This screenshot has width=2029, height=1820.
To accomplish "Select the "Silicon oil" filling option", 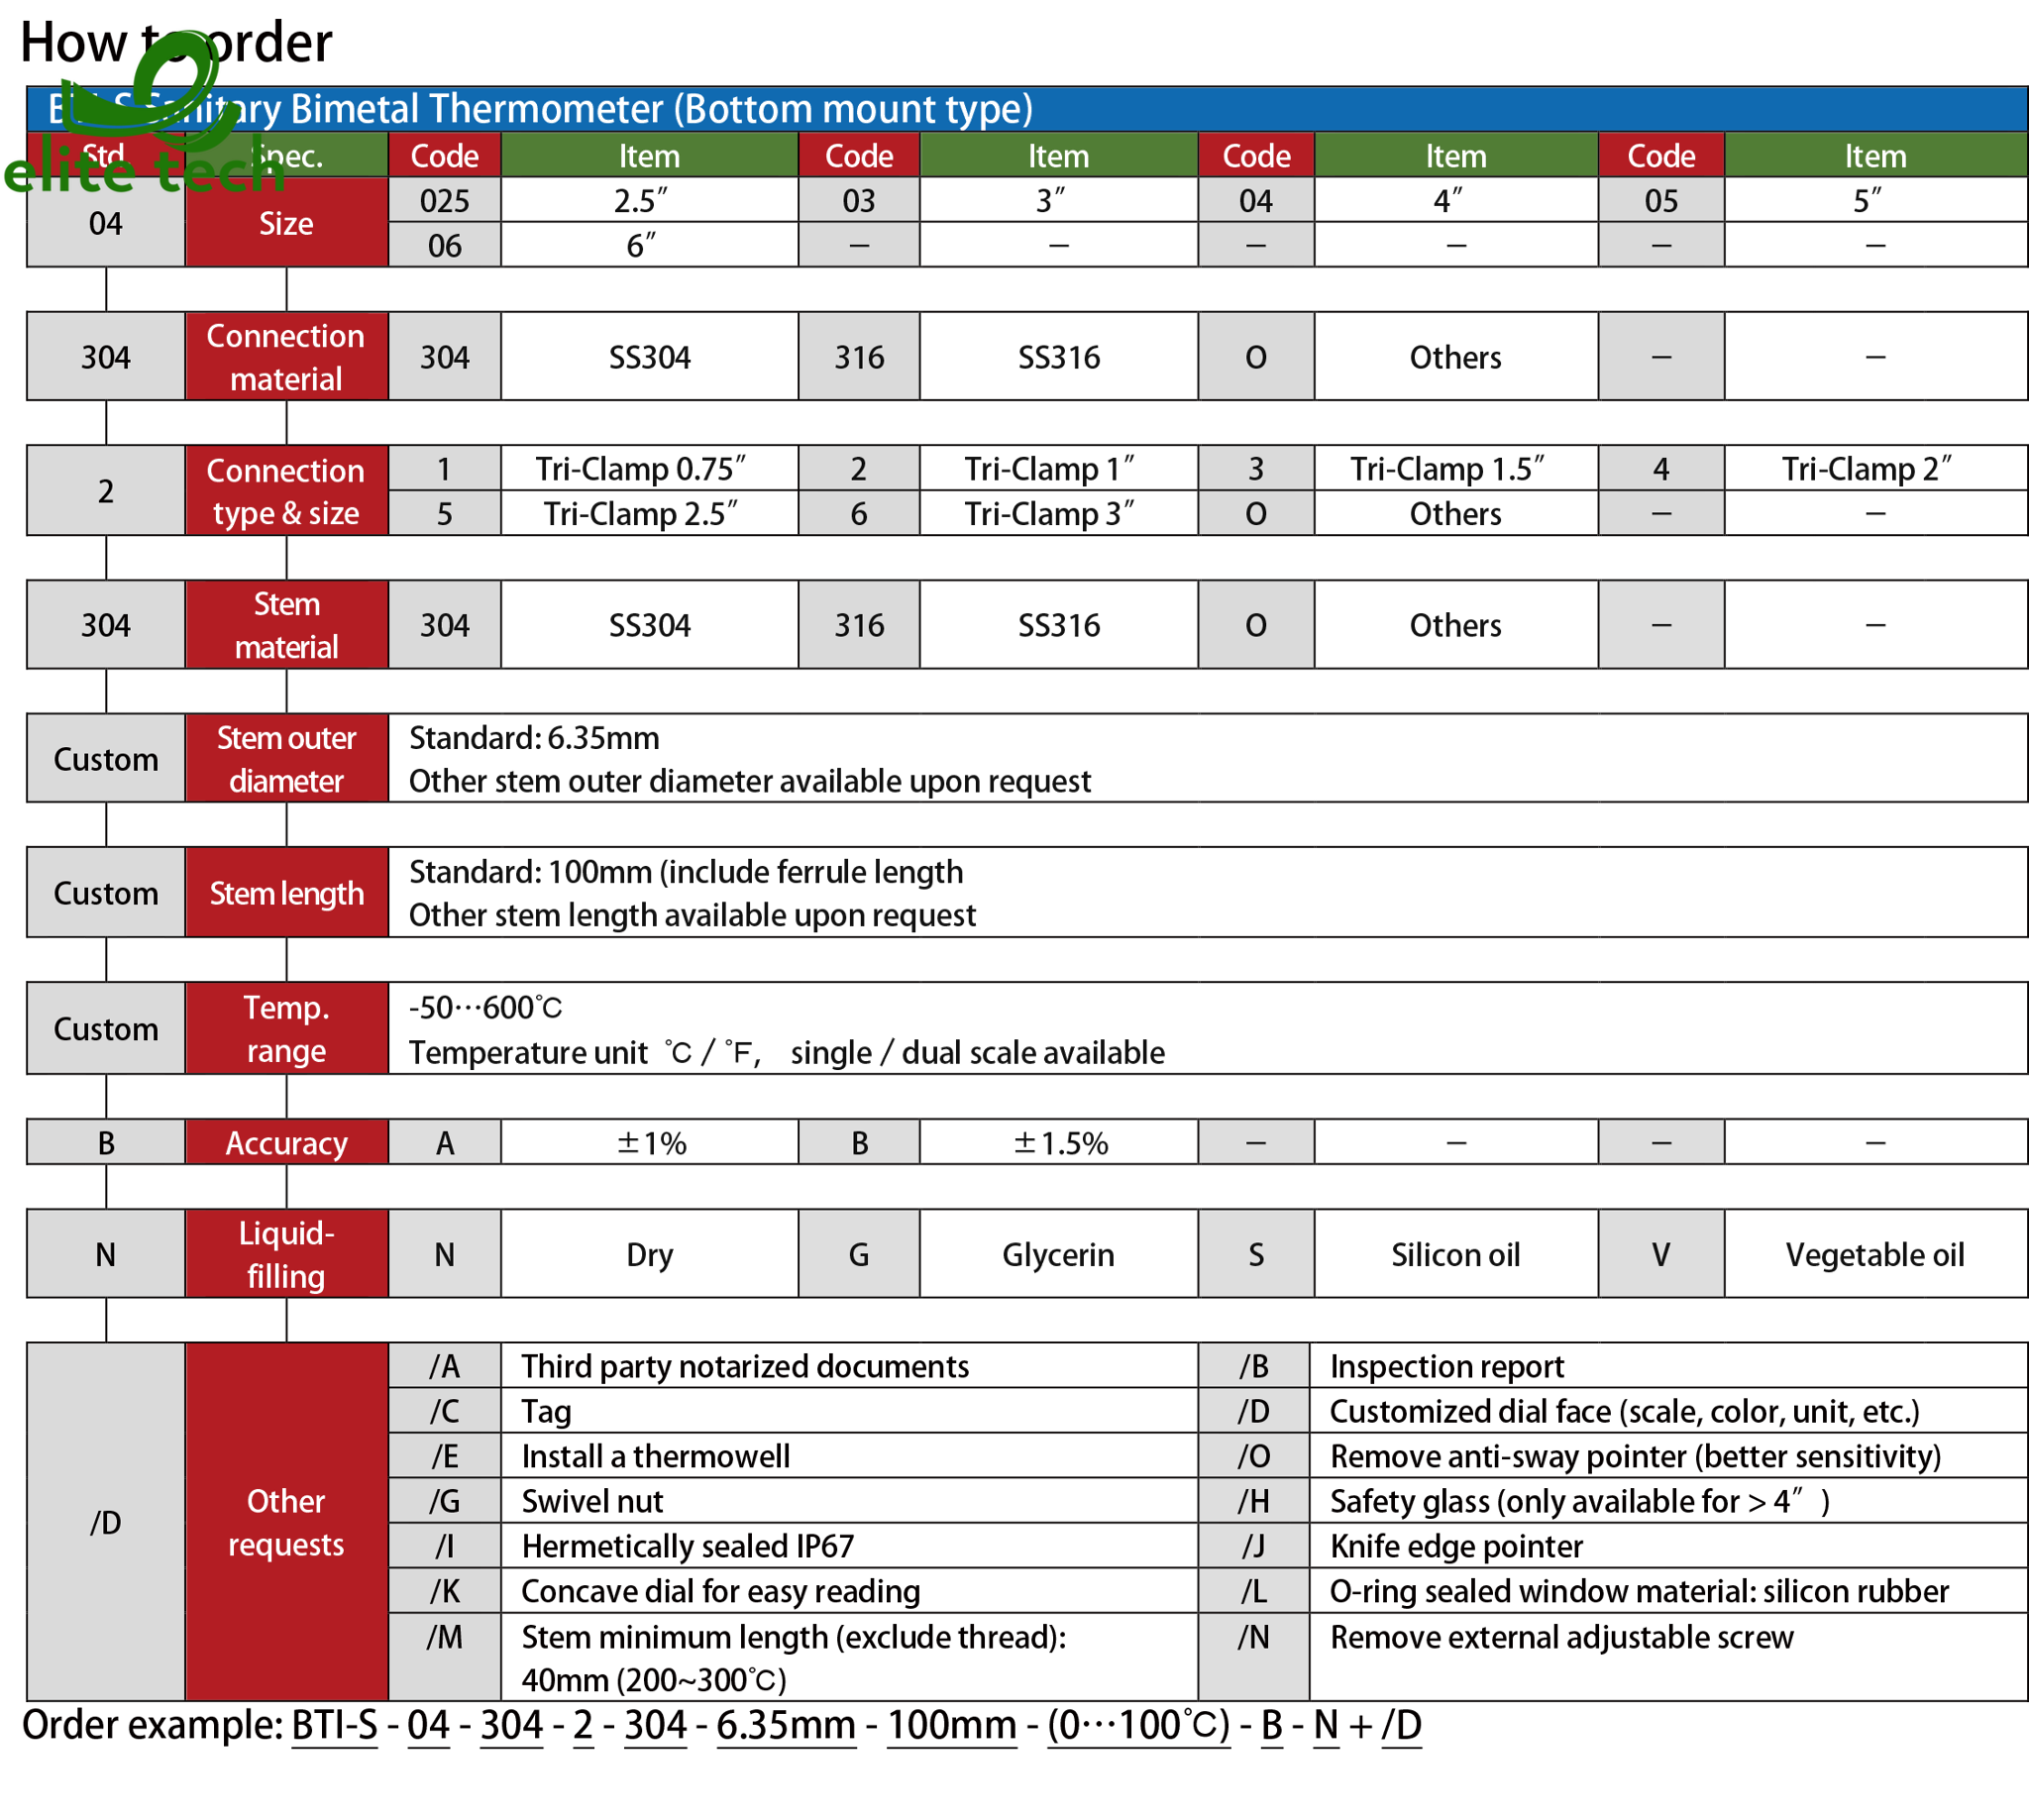I will tap(1455, 1254).
